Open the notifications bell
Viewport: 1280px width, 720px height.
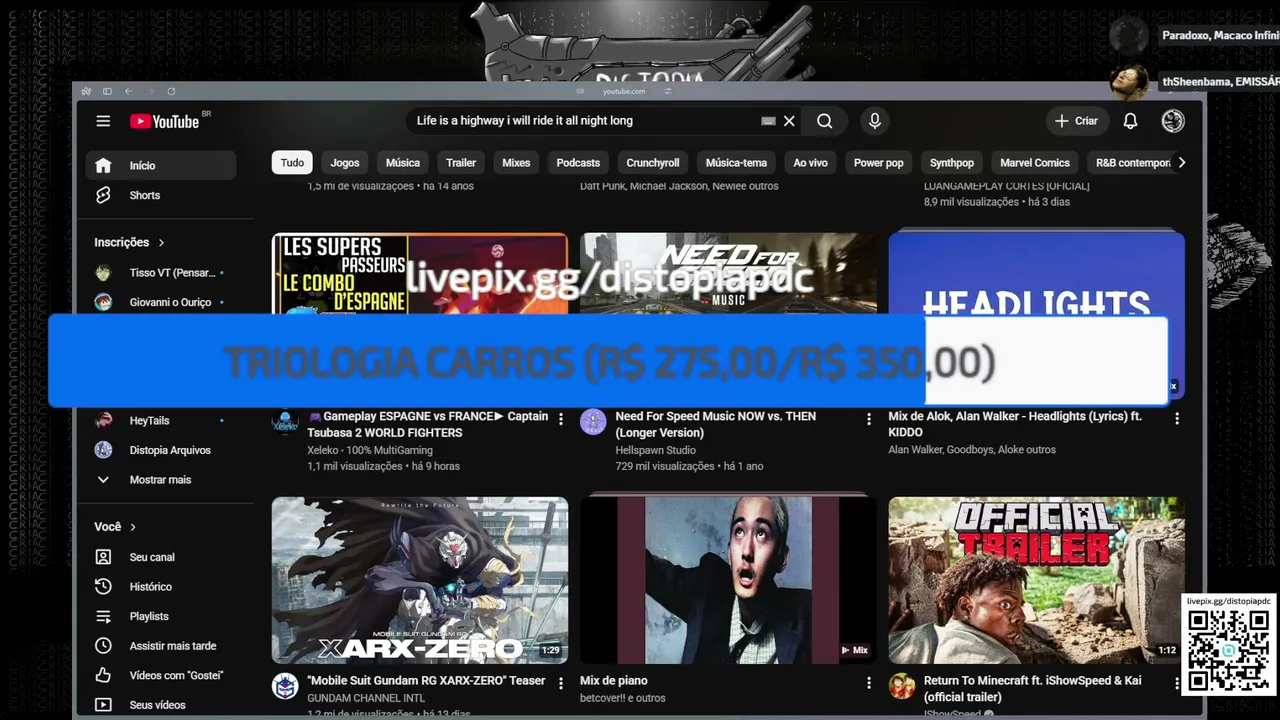tap(1130, 121)
